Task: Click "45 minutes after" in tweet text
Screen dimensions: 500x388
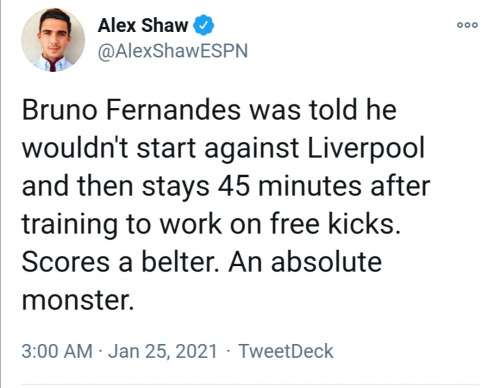Action: tap(324, 186)
